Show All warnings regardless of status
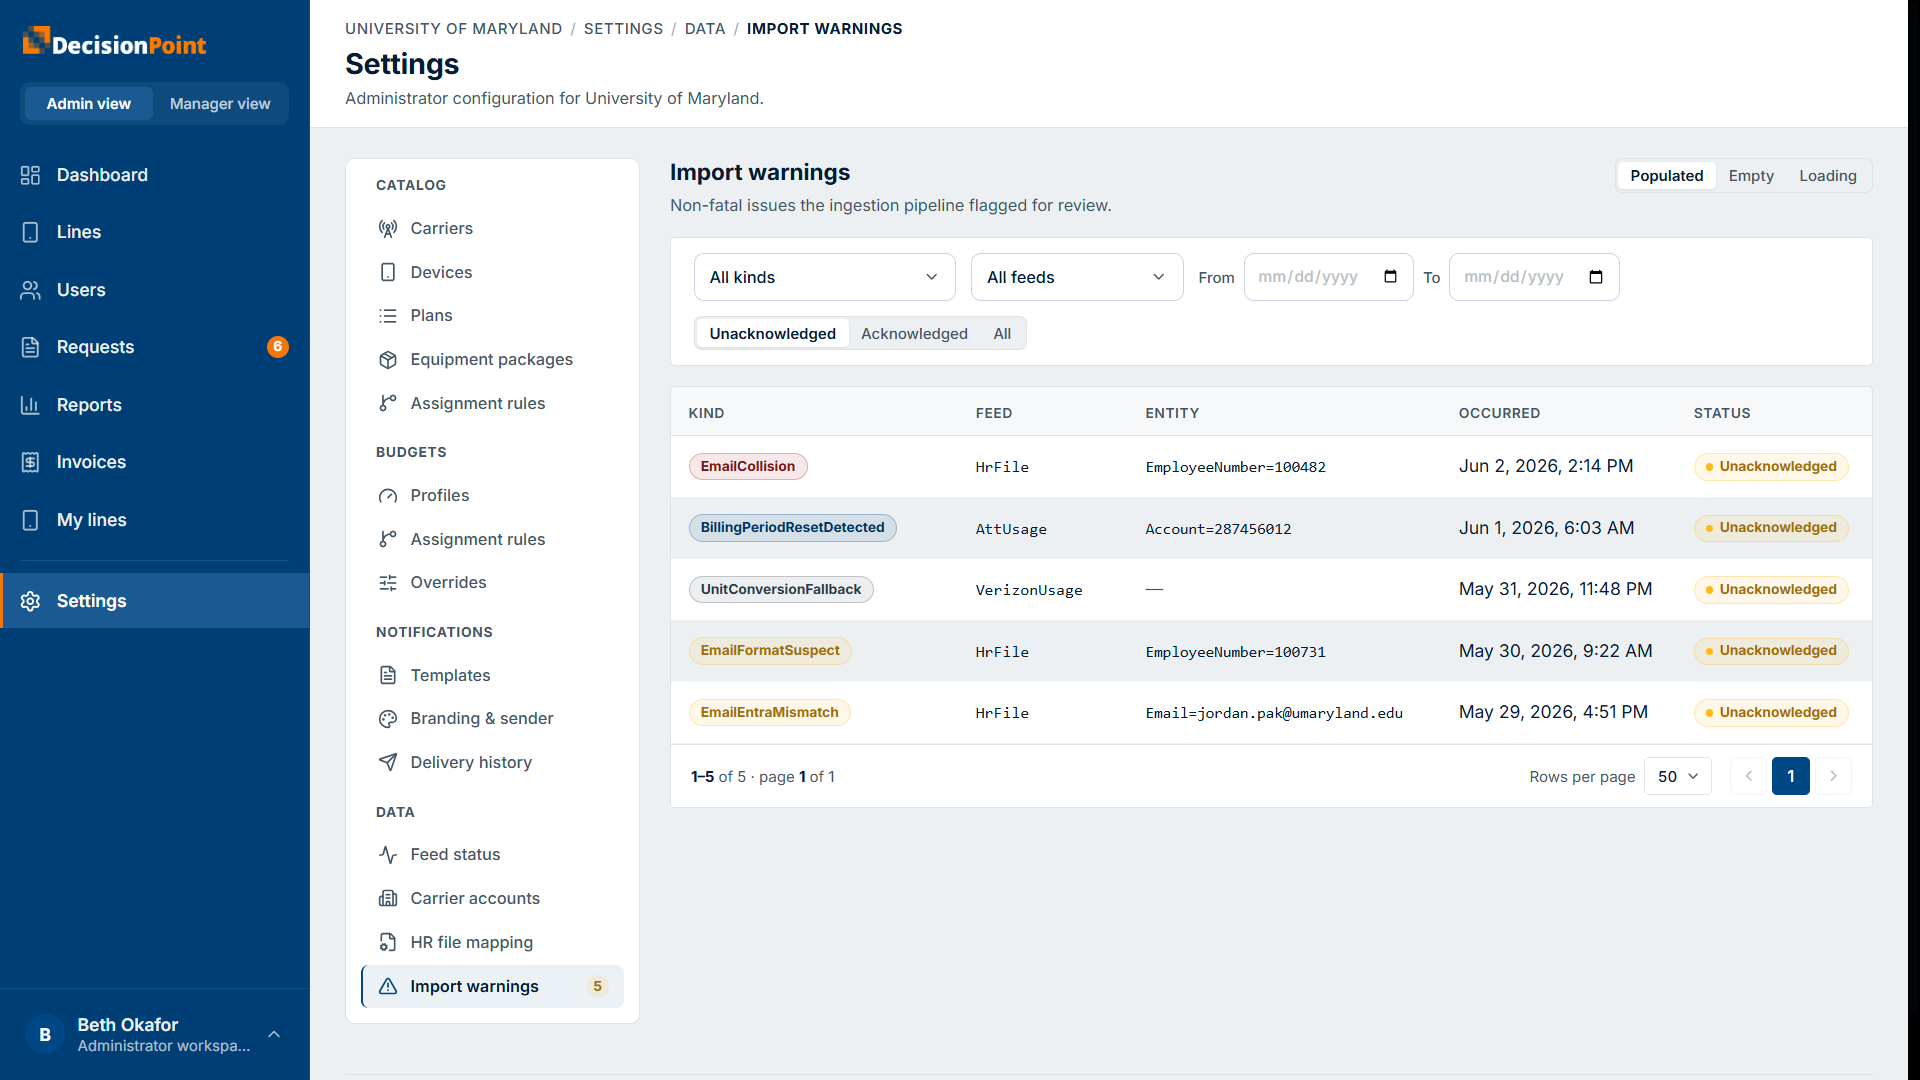Viewport: 1920px width, 1080px height. click(x=1002, y=334)
